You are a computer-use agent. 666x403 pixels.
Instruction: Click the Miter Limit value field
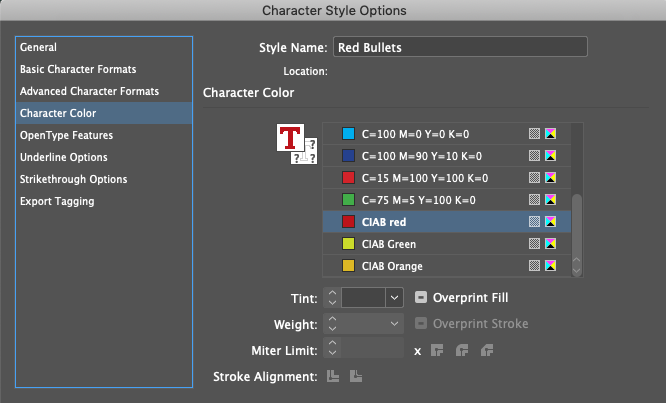(372, 348)
